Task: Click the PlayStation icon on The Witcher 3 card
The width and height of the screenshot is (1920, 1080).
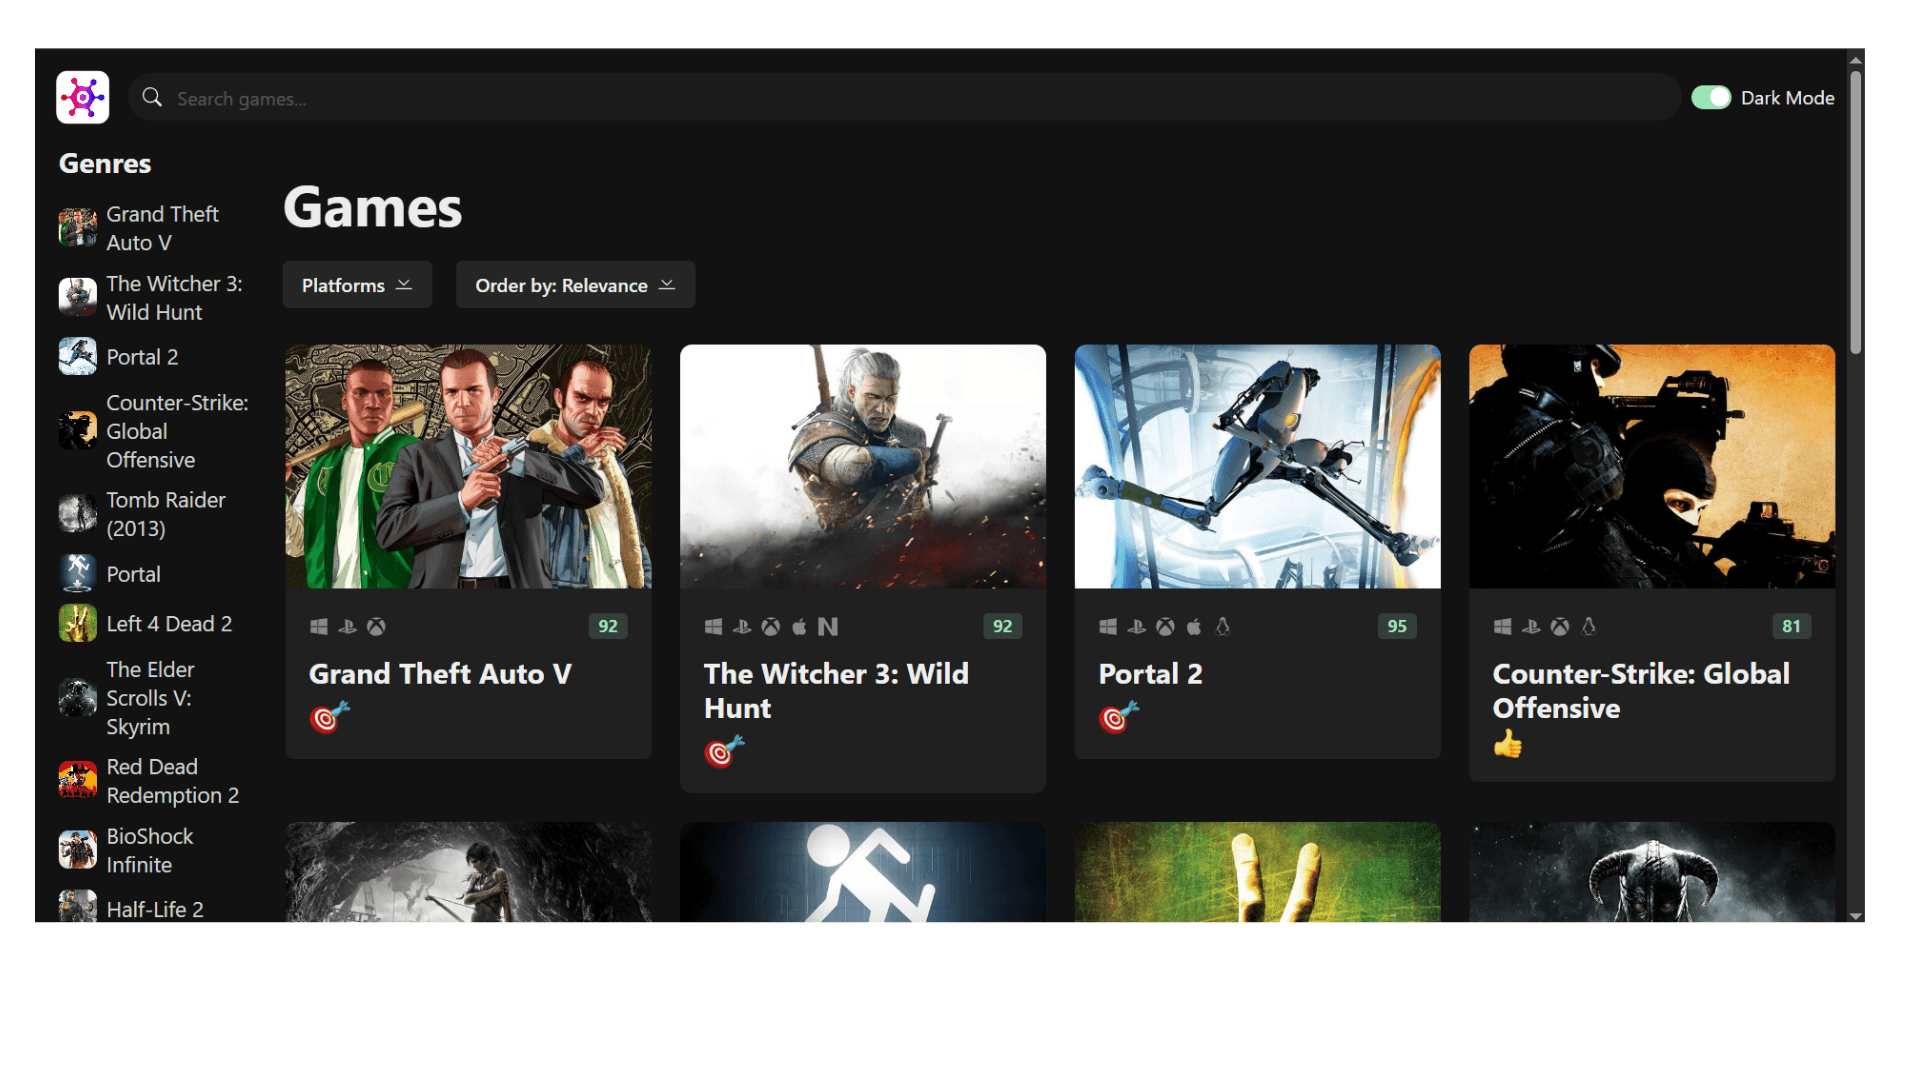Action: pos(742,626)
